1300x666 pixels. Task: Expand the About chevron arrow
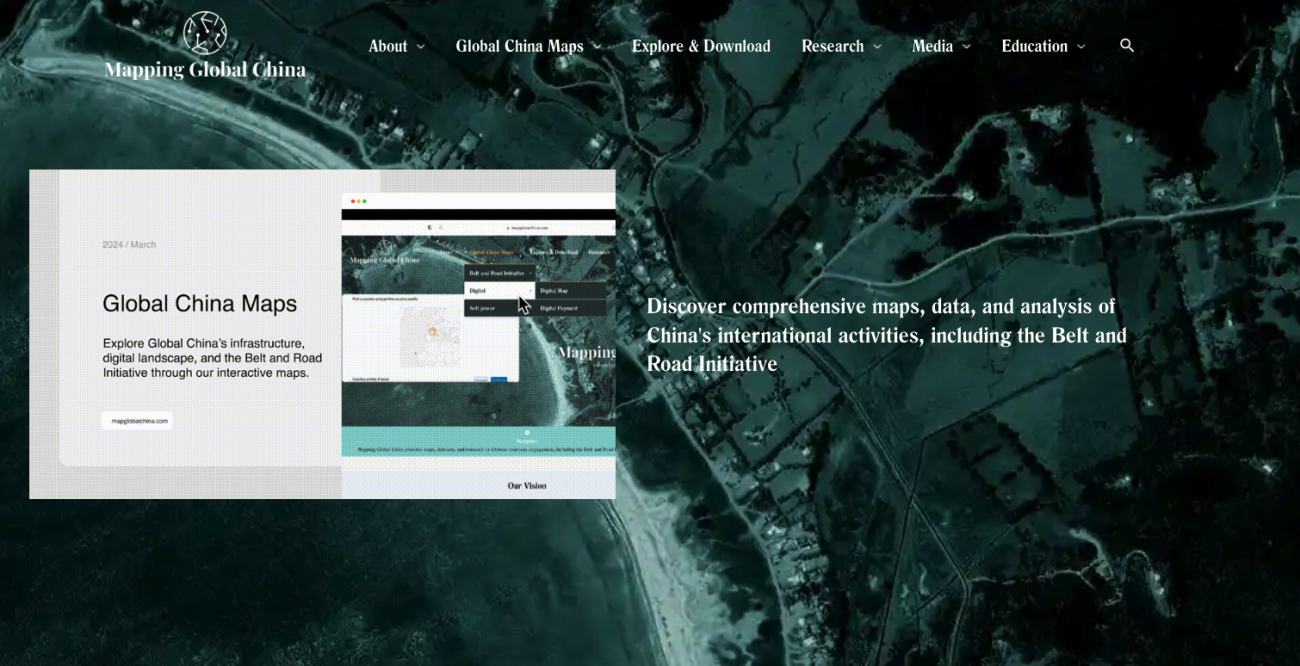(421, 47)
